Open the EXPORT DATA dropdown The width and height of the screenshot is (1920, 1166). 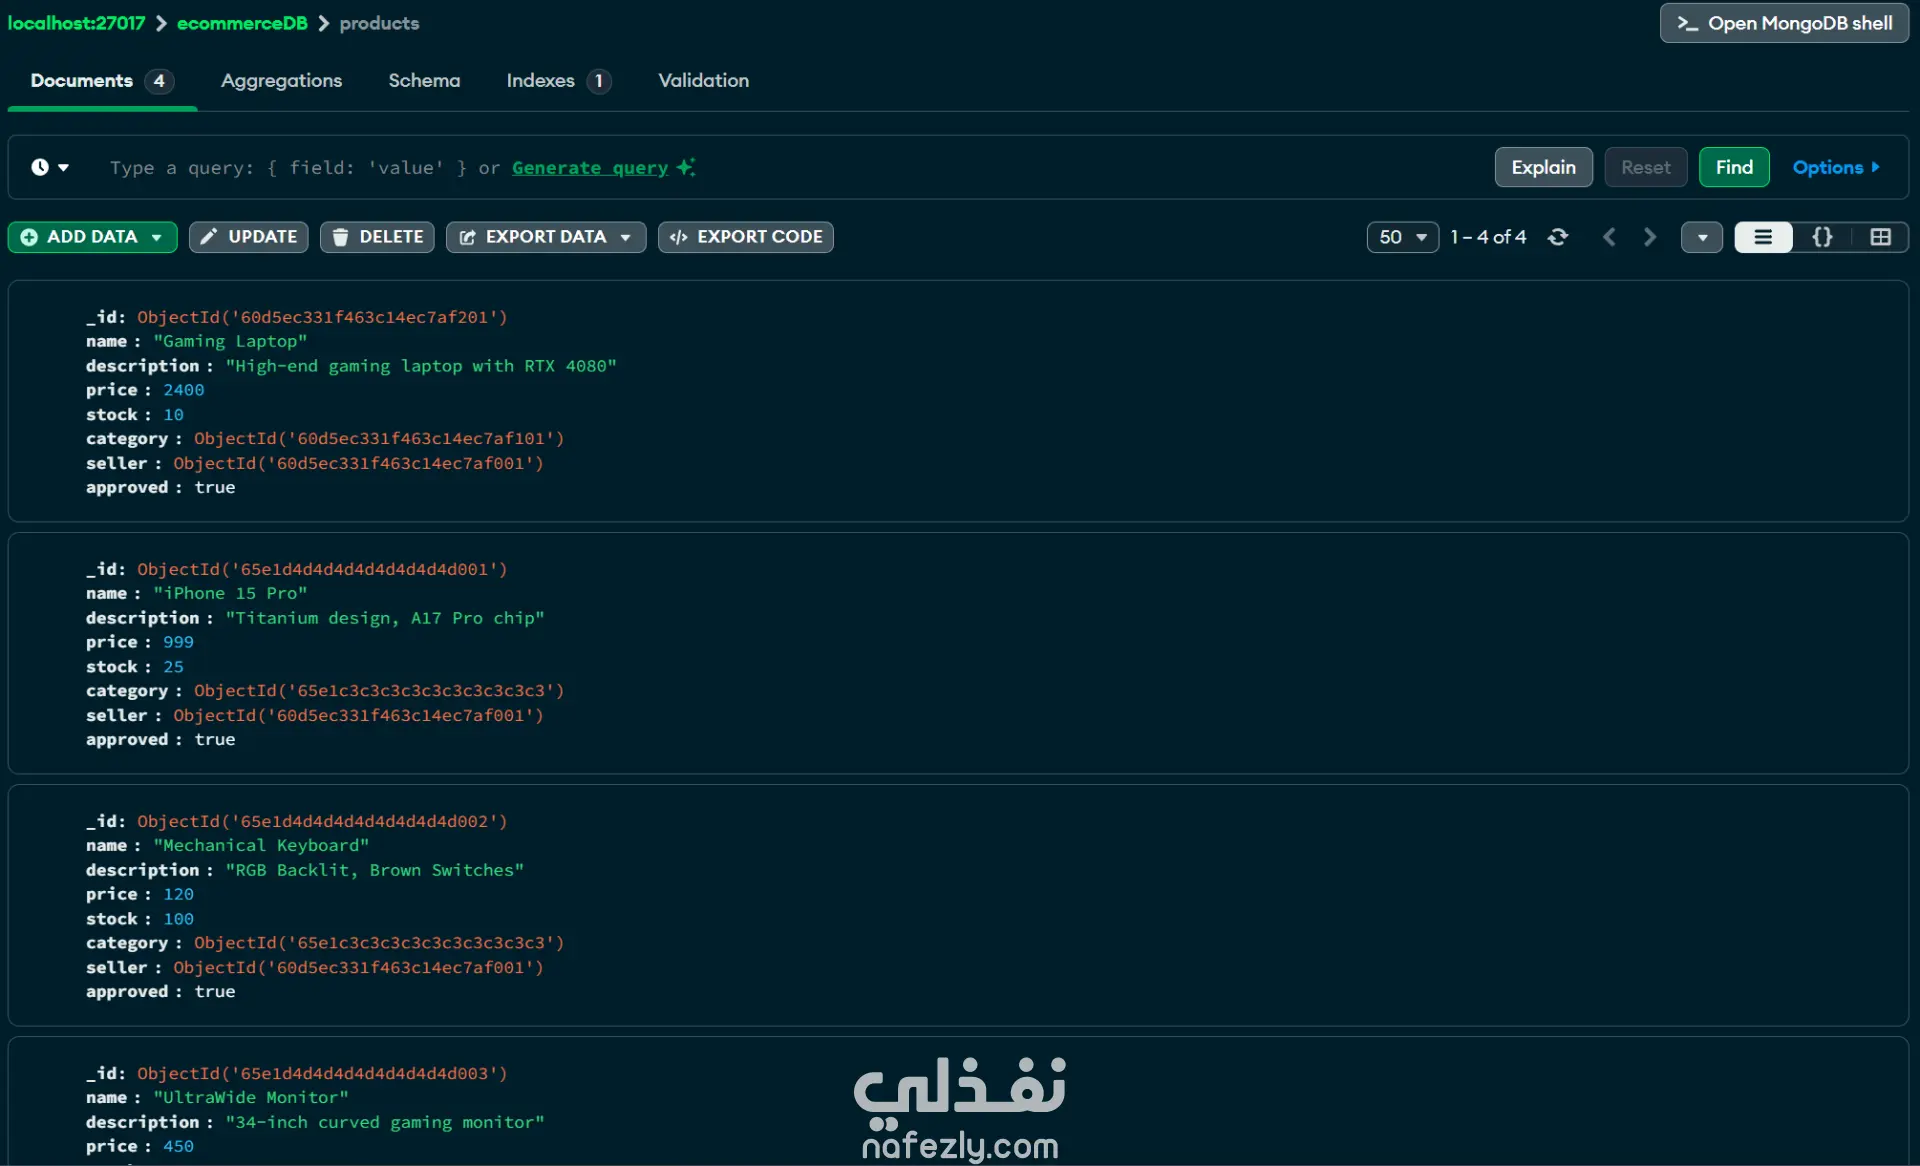pos(546,237)
